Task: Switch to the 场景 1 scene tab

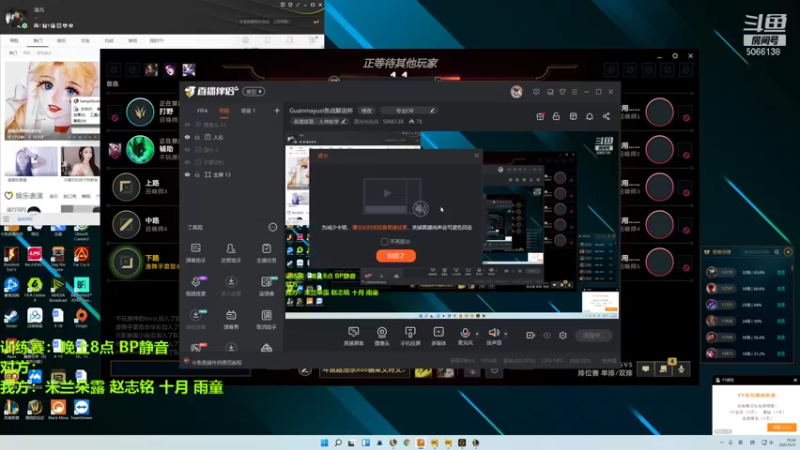Action: pos(248,111)
